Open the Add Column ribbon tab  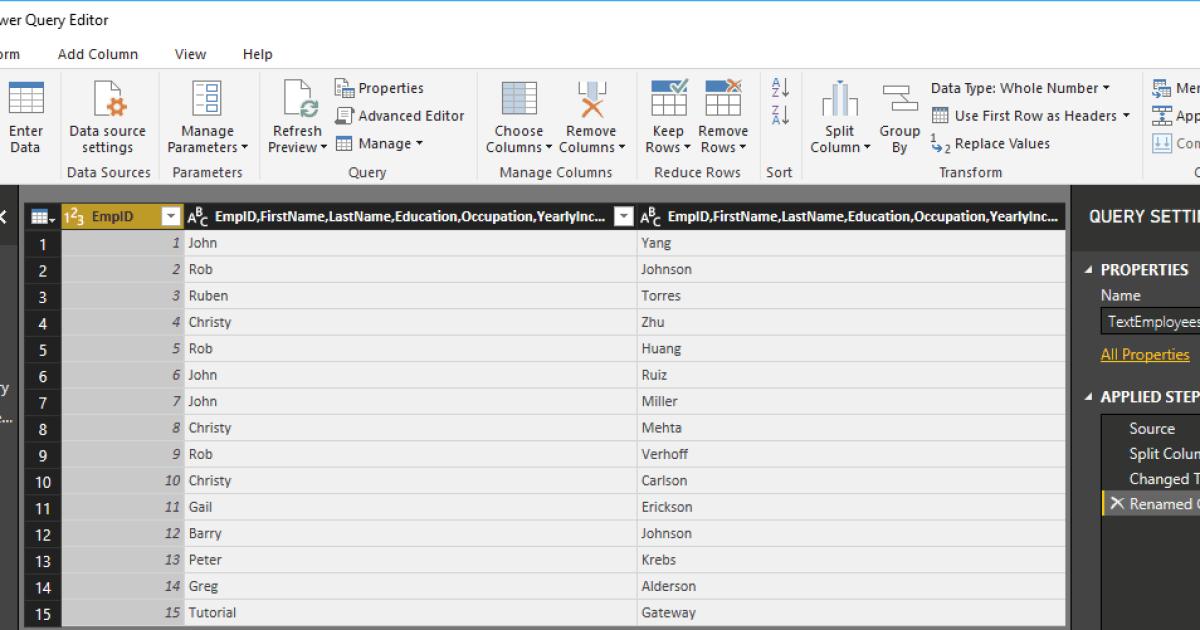[98, 54]
